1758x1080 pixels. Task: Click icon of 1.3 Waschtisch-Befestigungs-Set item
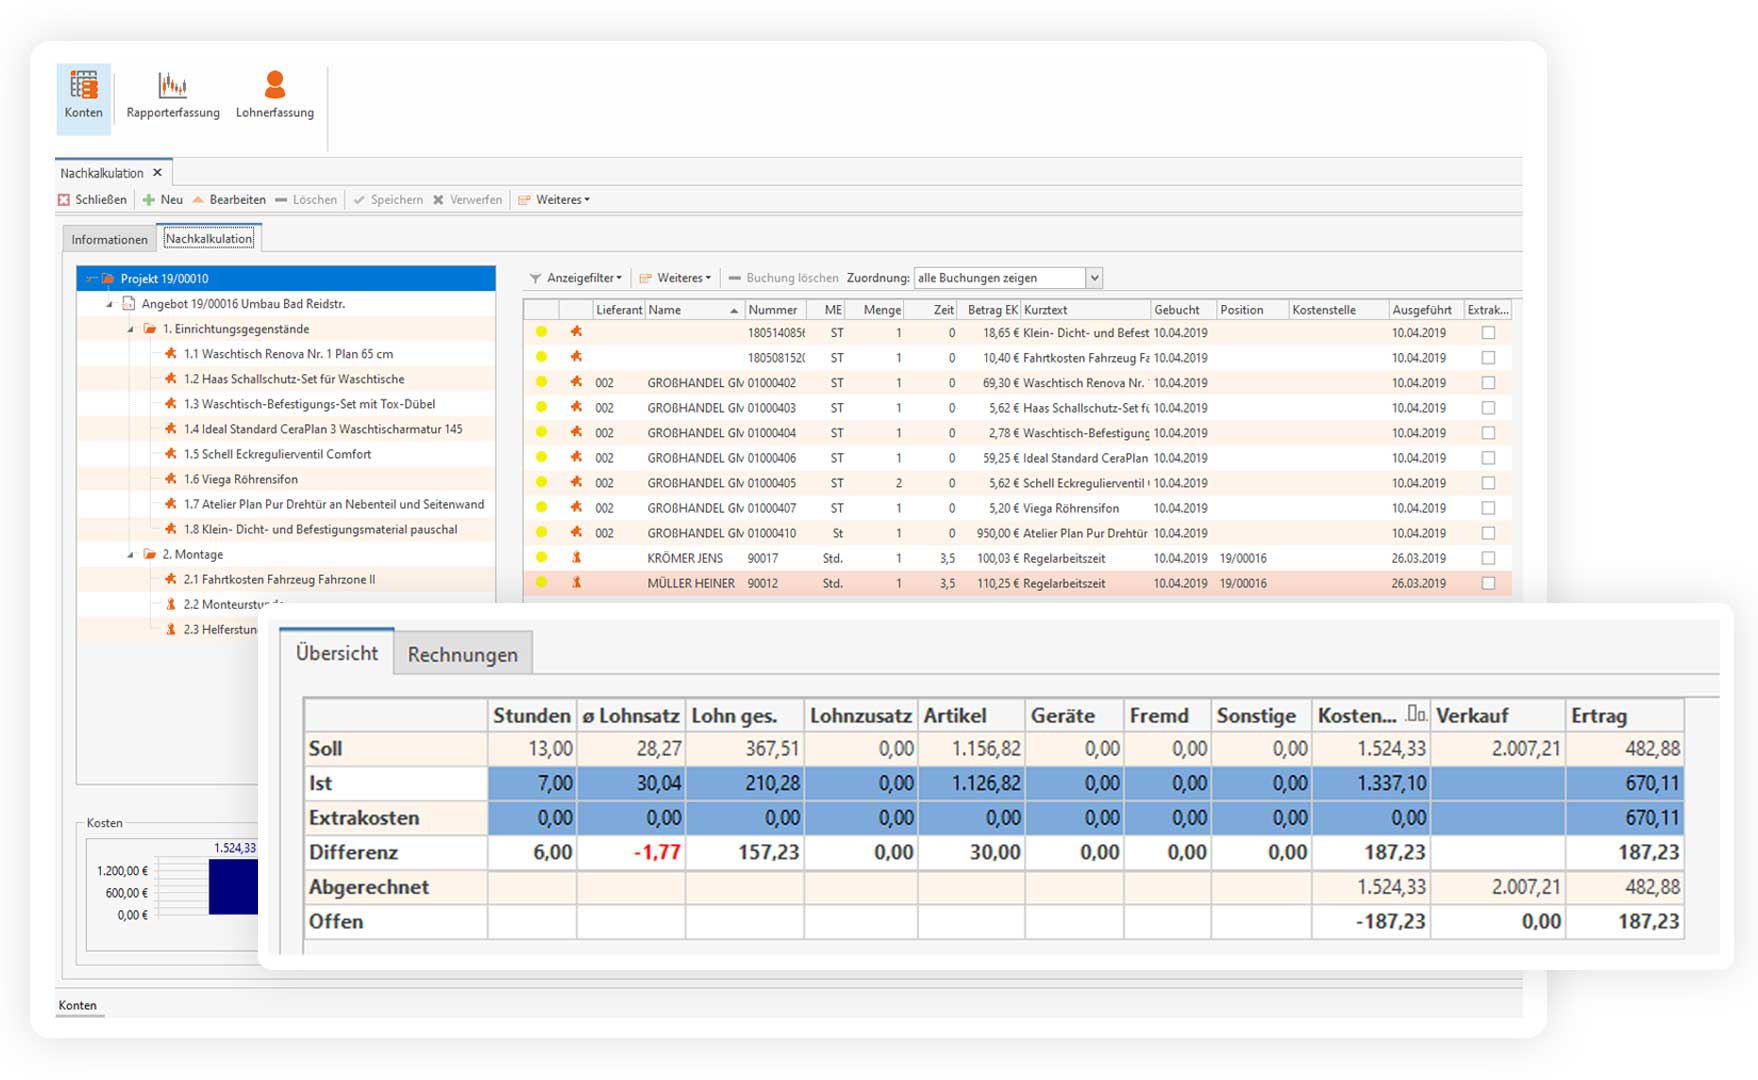pyautogui.click(x=171, y=404)
